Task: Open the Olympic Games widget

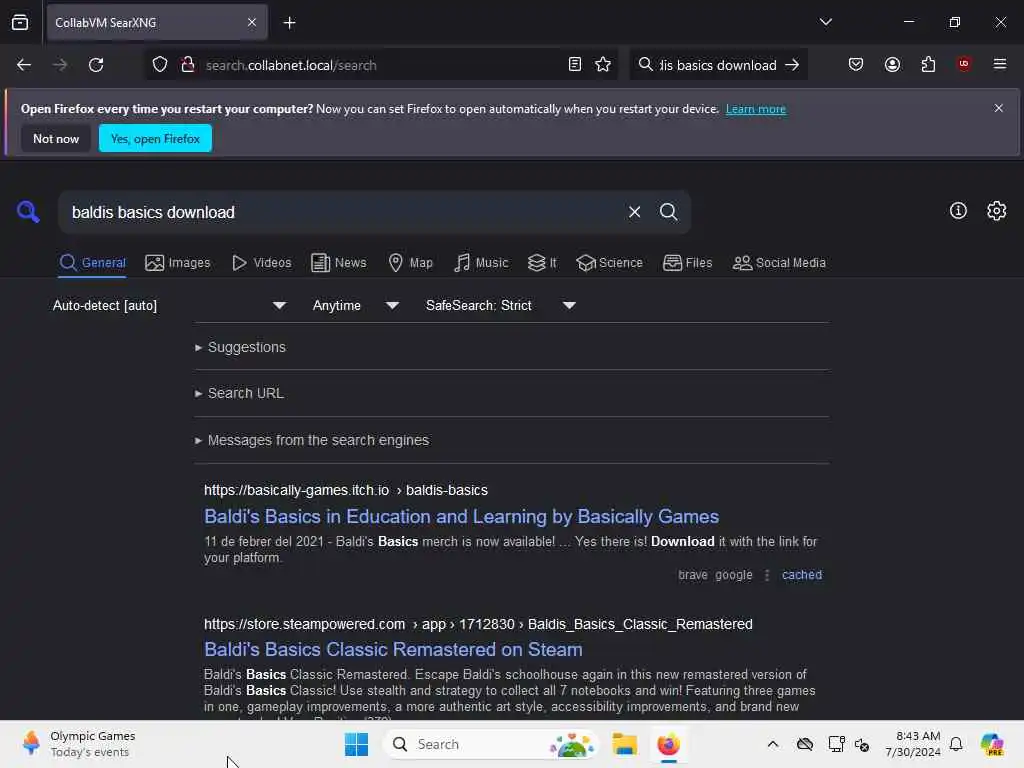Action: tap(78, 744)
